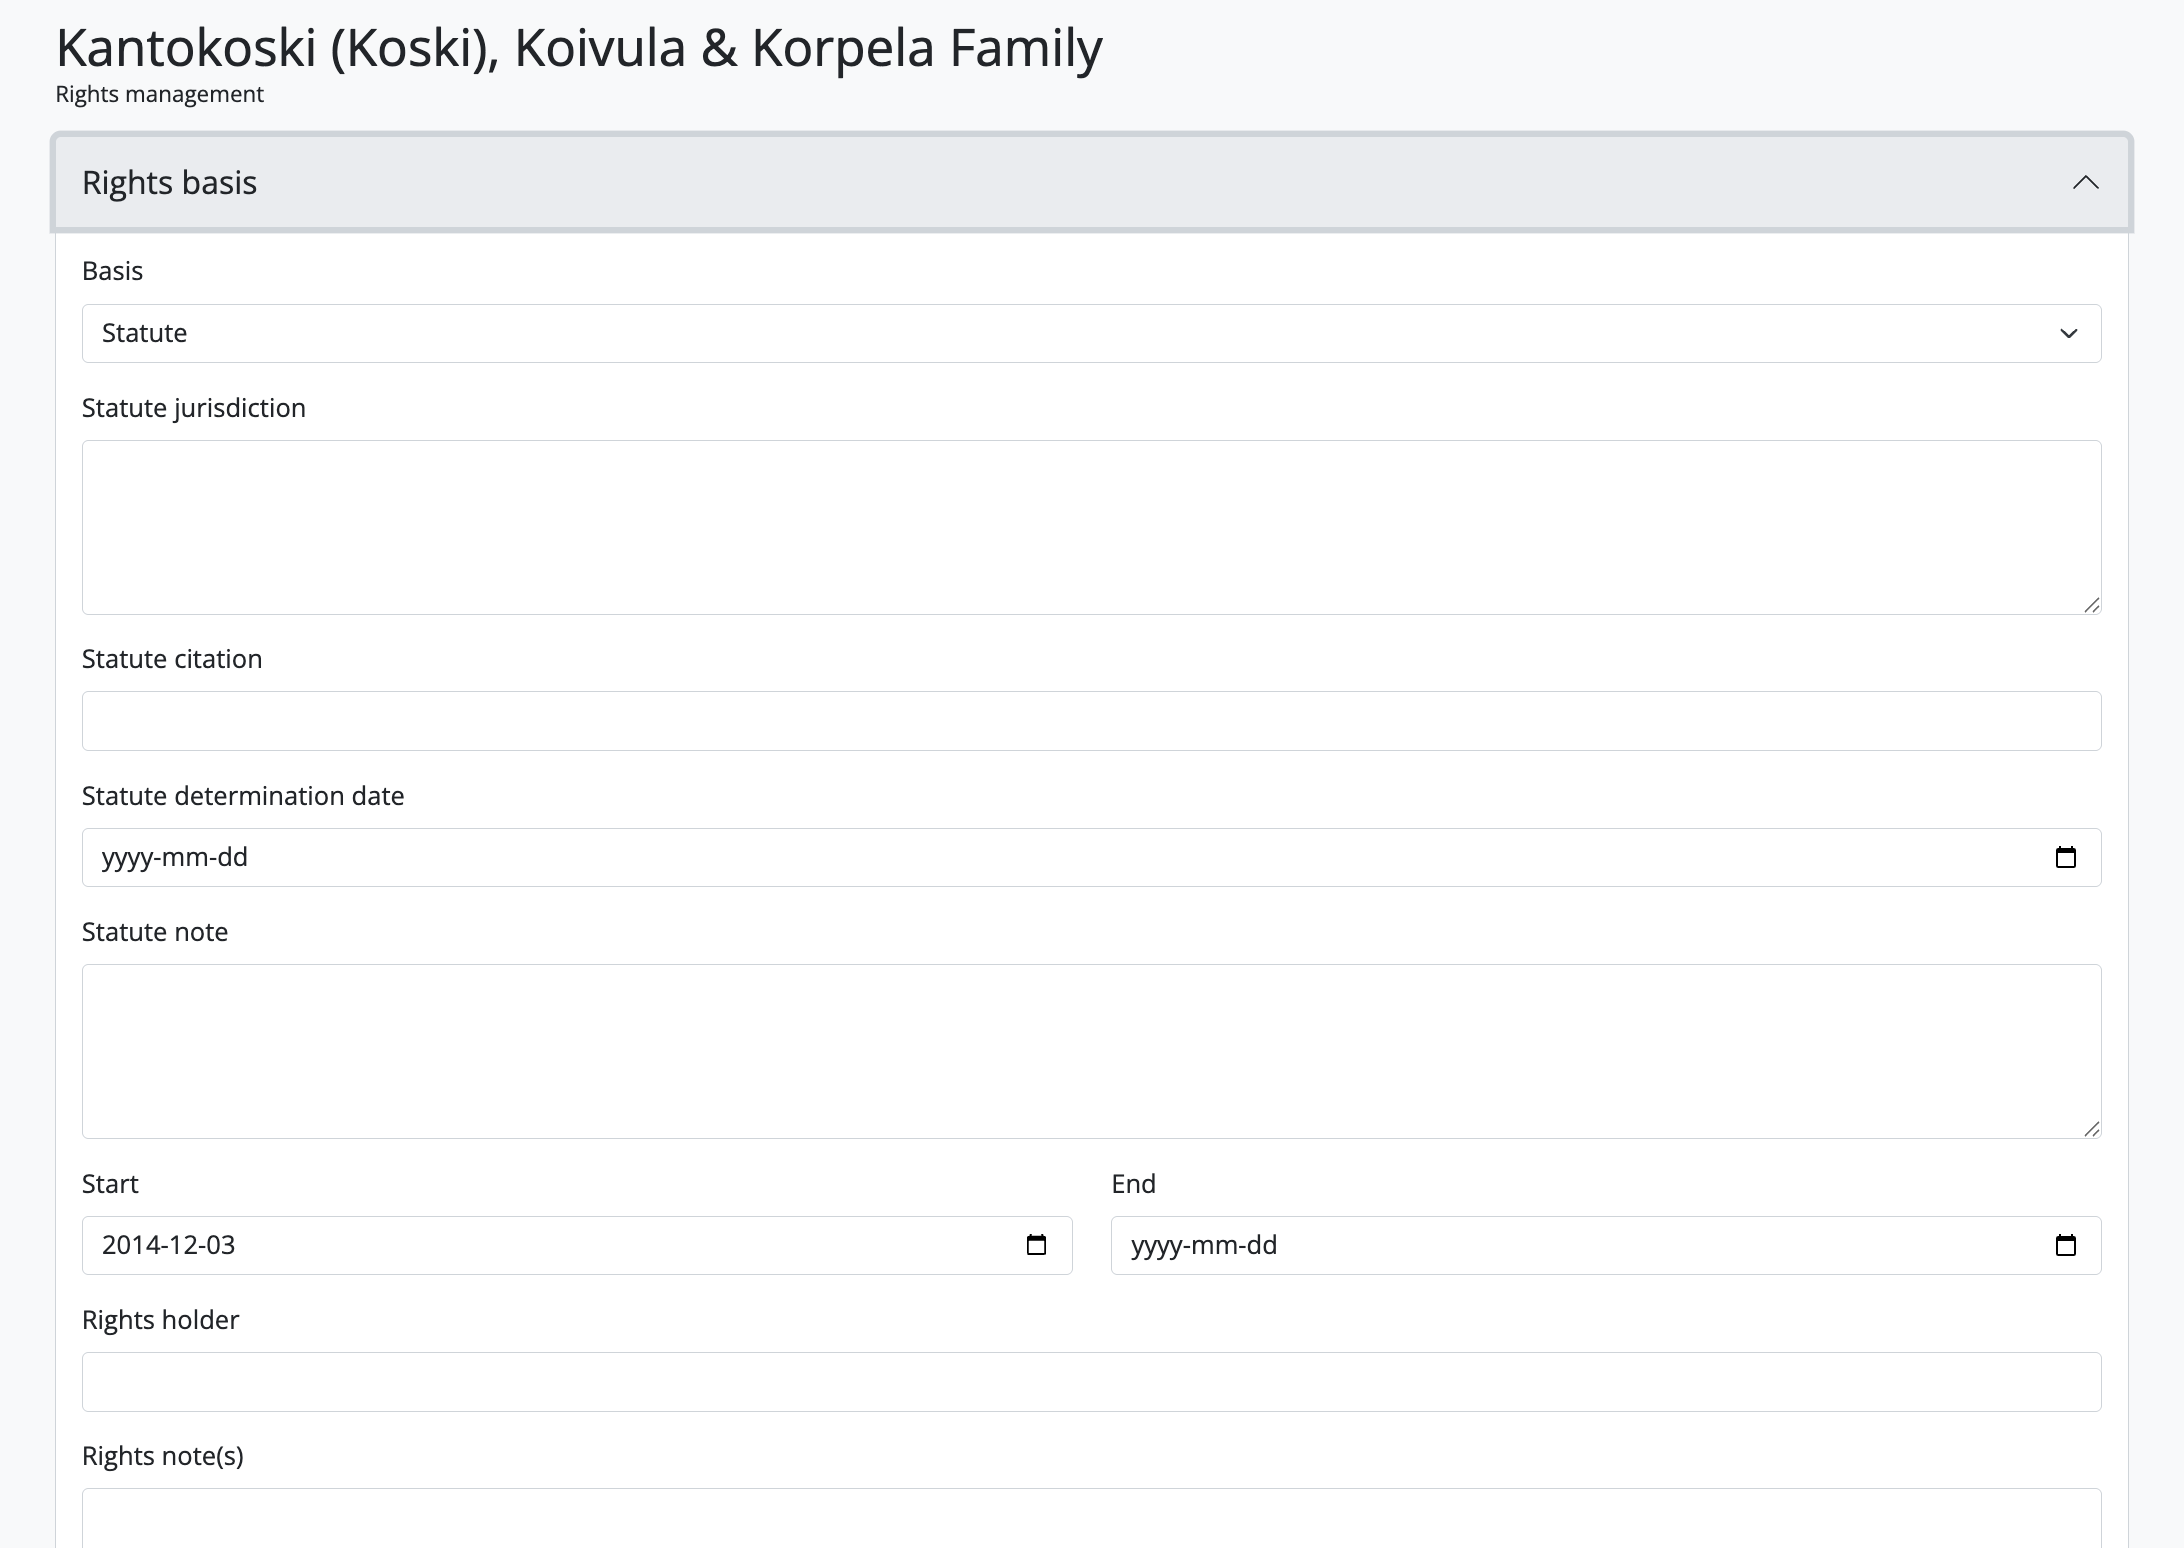The height and width of the screenshot is (1548, 2184).
Task: Click the Statute note label
Action: point(154,932)
